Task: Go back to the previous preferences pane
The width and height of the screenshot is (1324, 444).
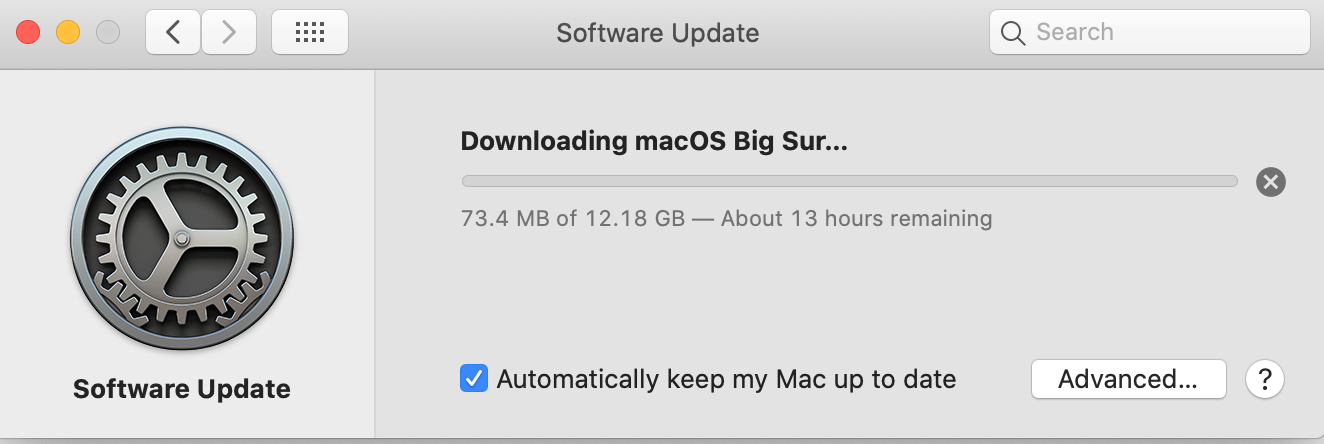Action: point(173,32)
